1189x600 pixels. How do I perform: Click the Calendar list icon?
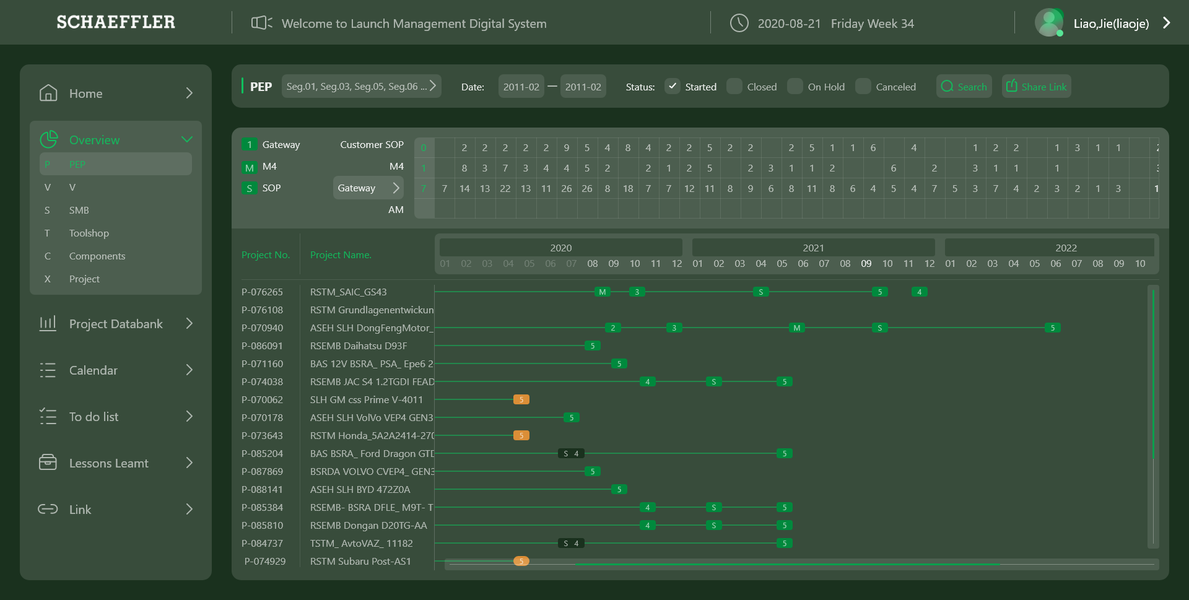coord(48,370)
